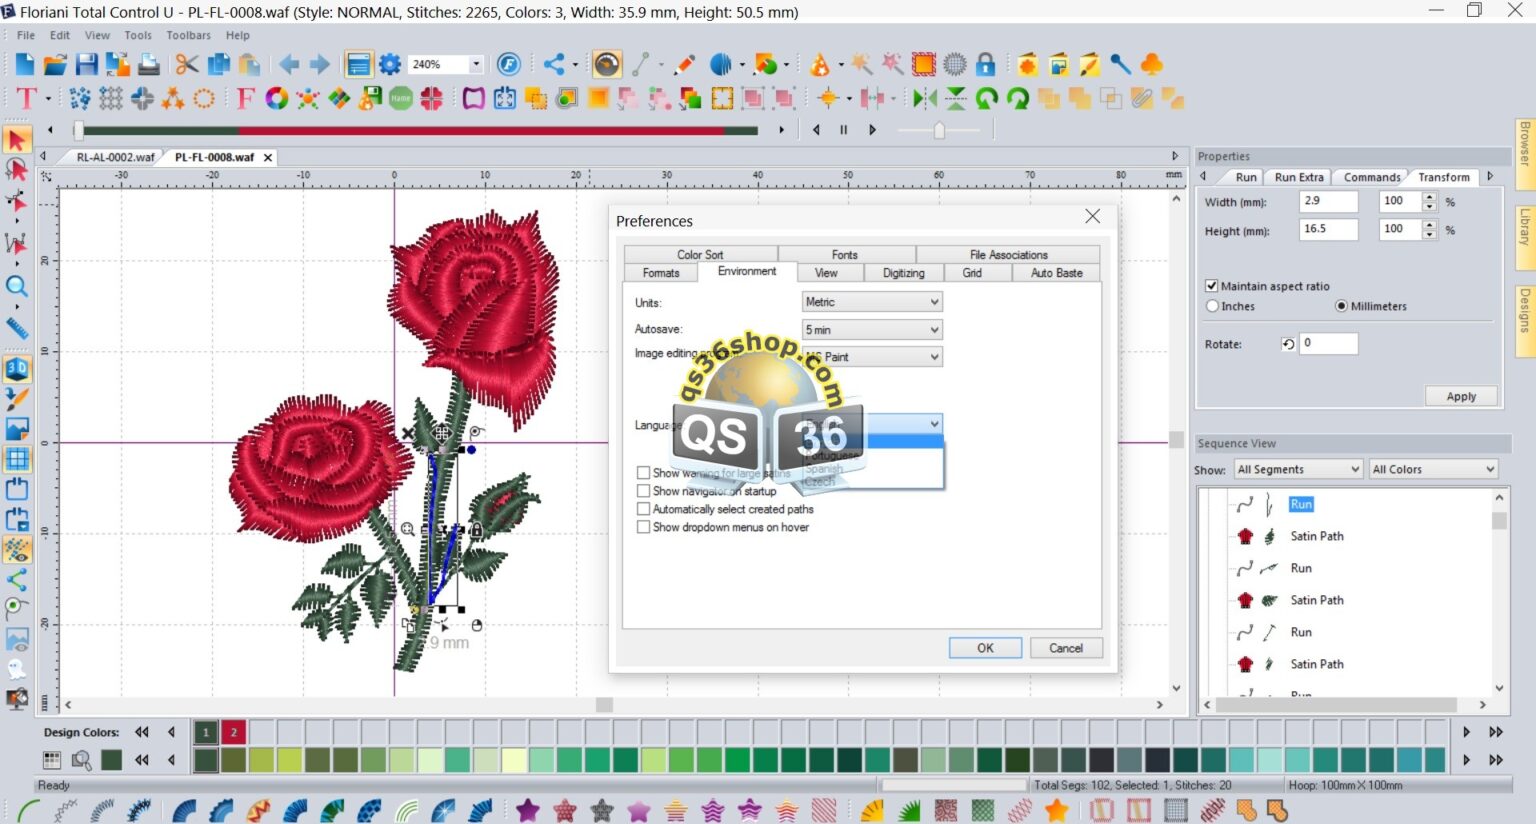Enable Show navigator on startup checkbox
This screenshot has height=824, width=1536.
pyautogui.click(x=643, y=491)
